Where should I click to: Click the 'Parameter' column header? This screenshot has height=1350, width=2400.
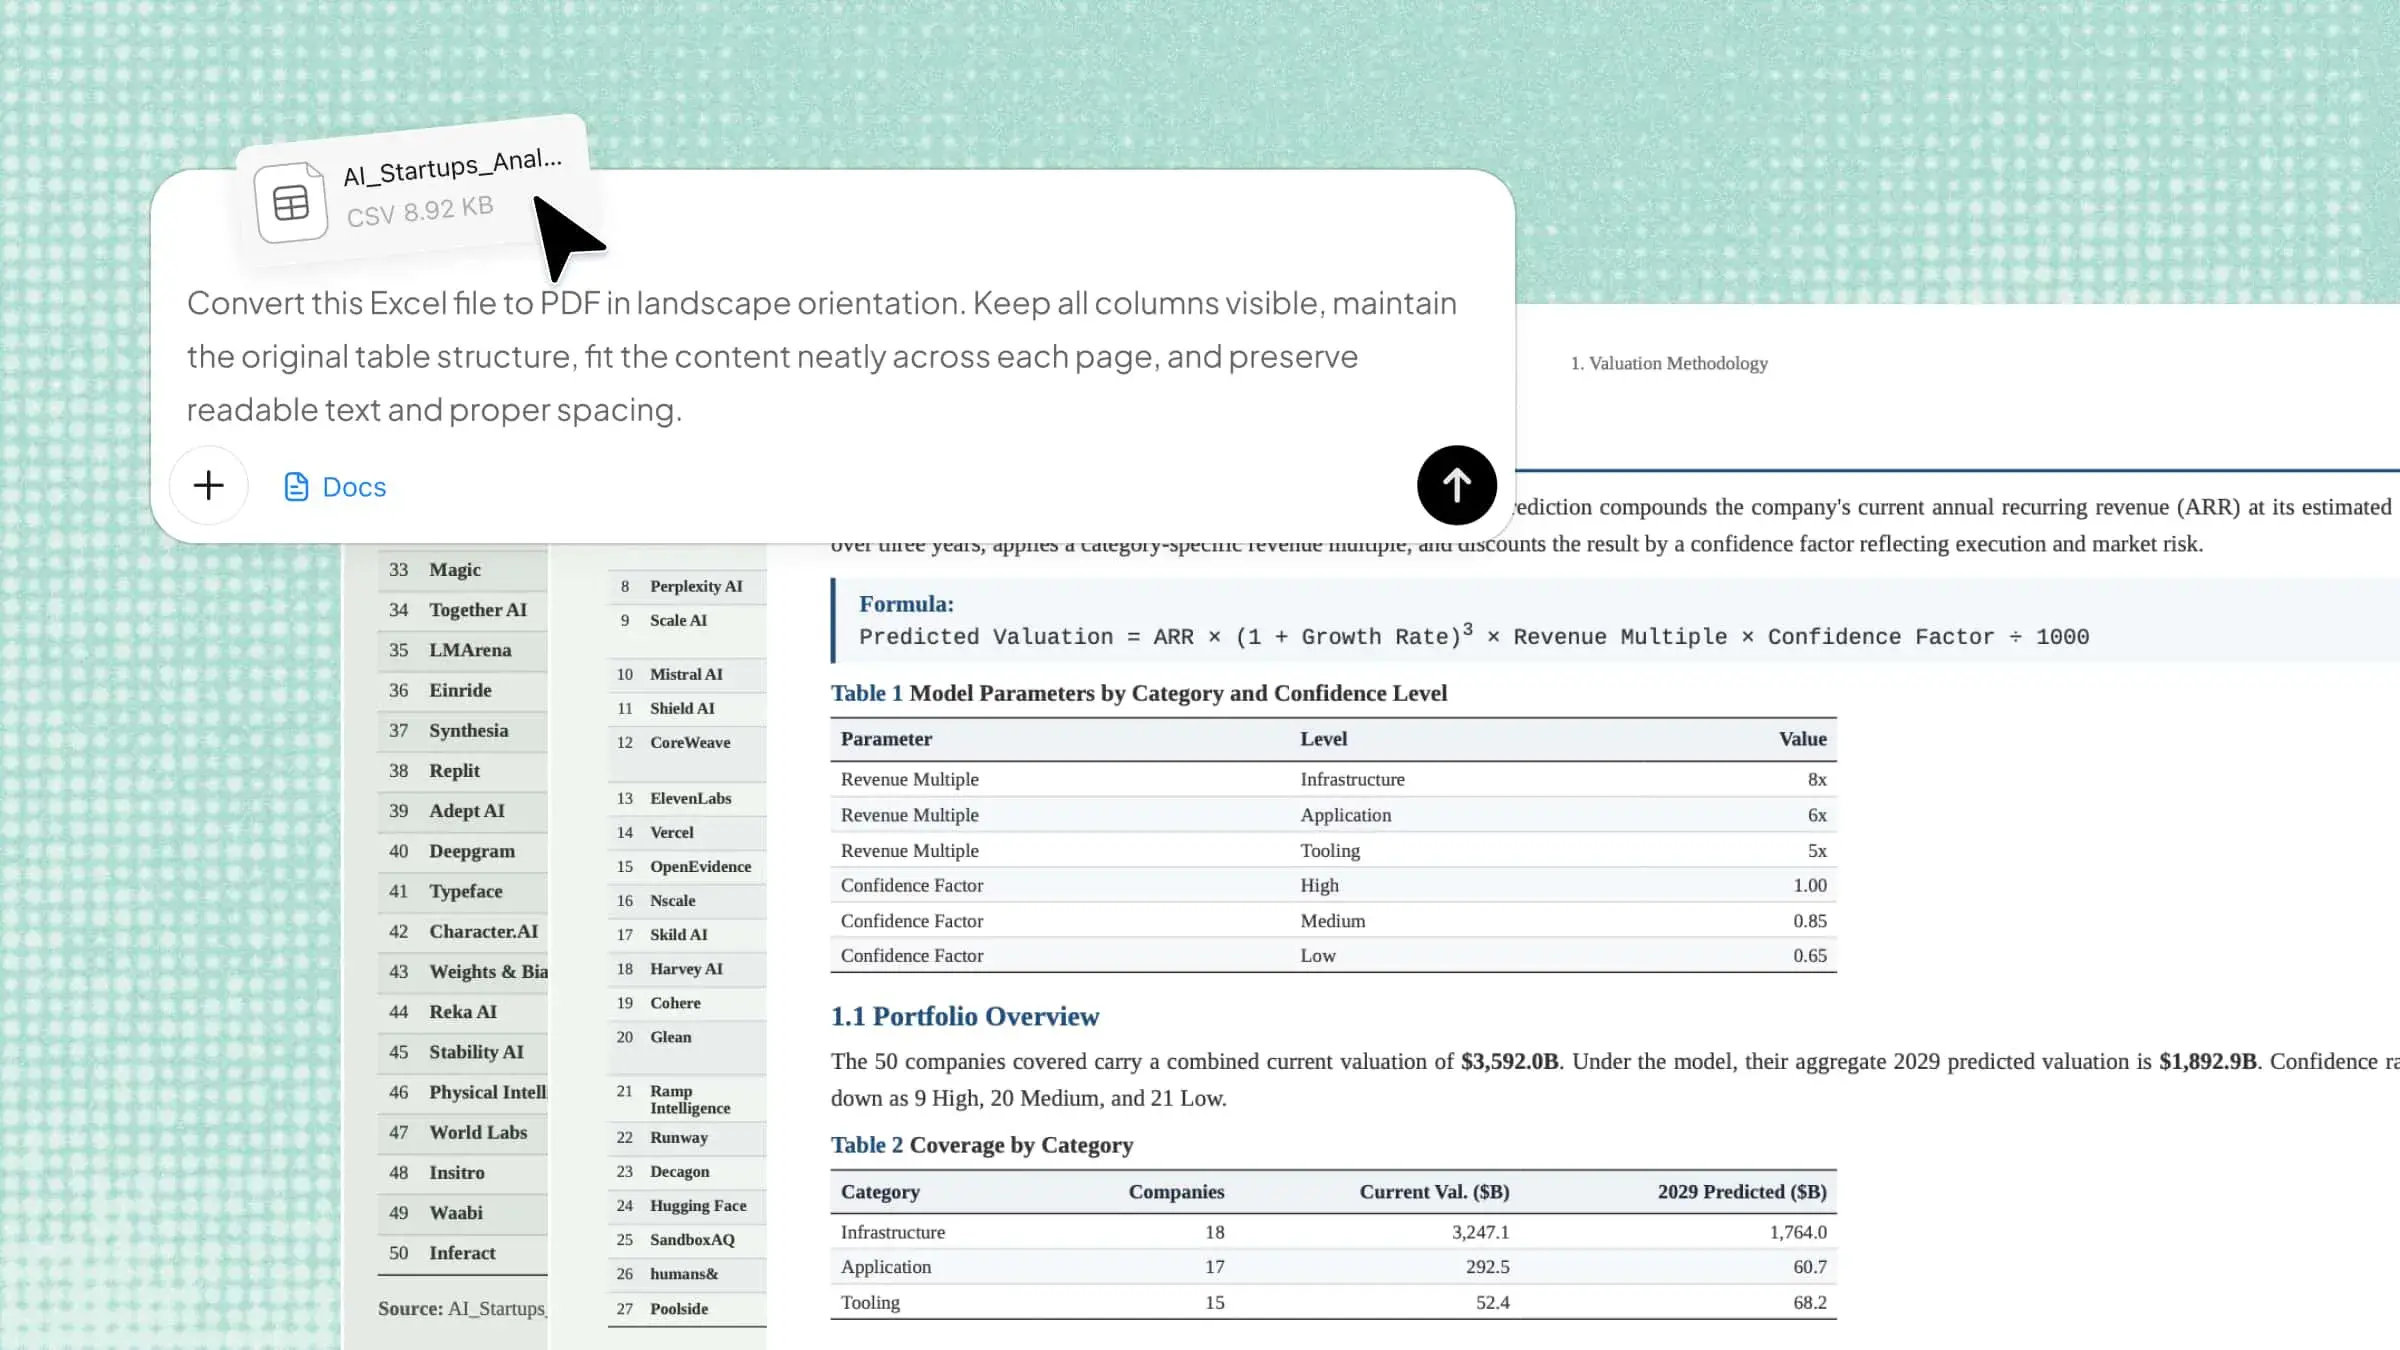tap(886, 739)
